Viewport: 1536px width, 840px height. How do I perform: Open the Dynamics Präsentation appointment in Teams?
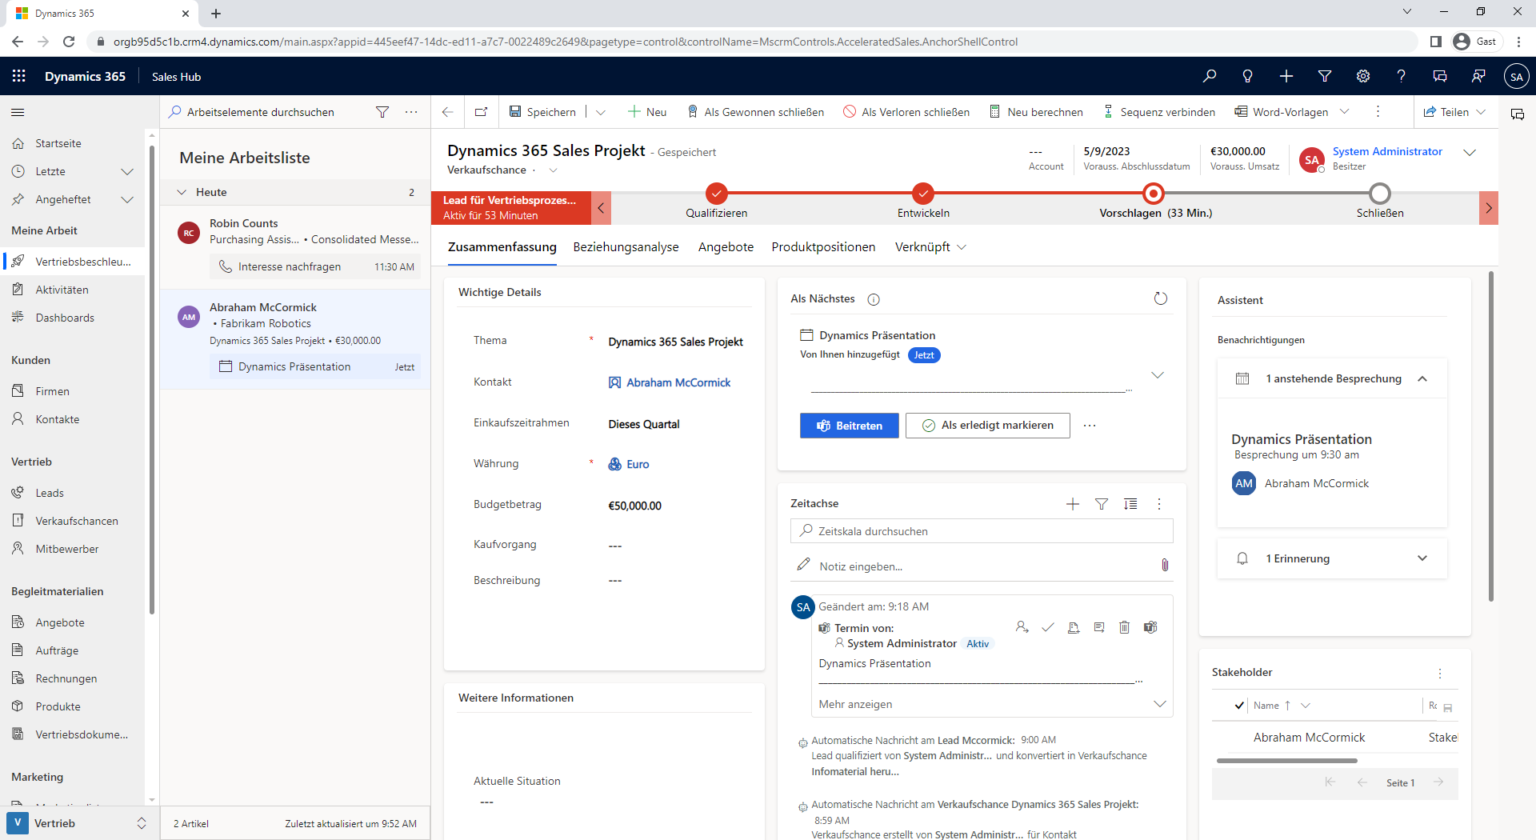[x=1150, y=626]
